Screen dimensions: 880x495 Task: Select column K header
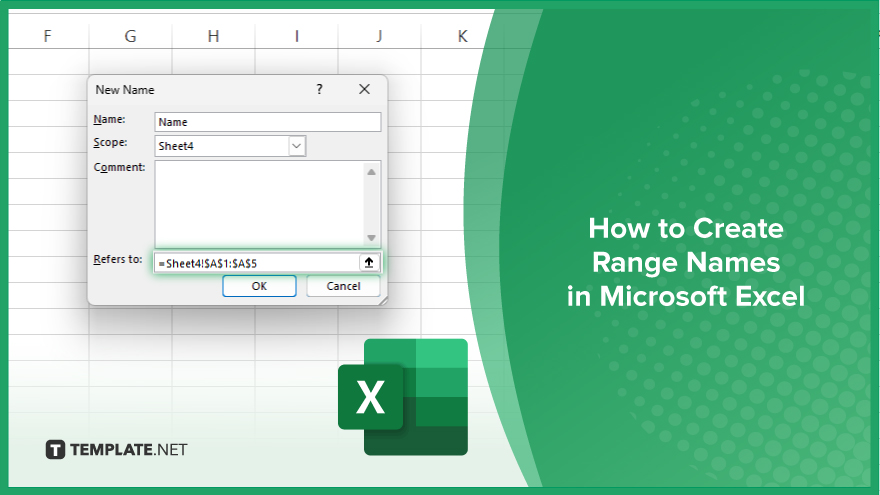[x=462, y=36]
